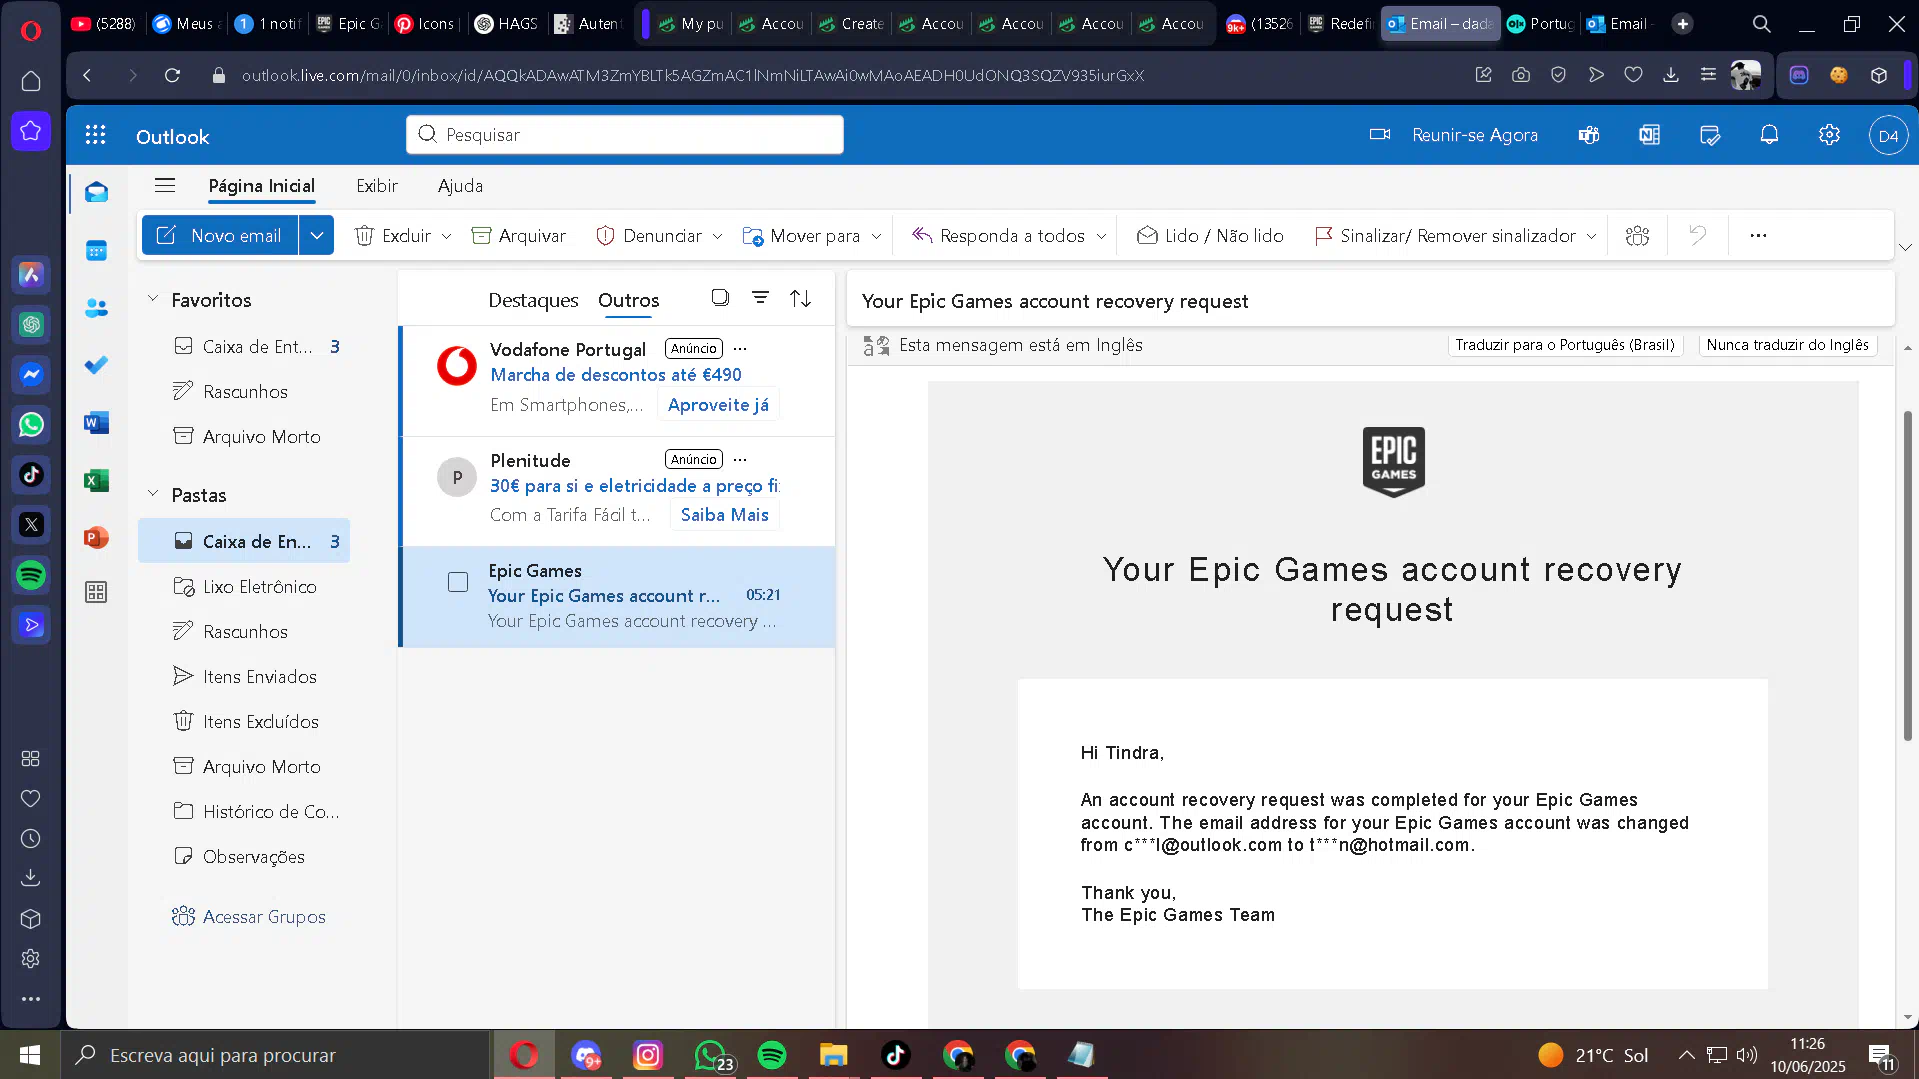
Task: Open My Day calendar-check icon
Action: point(1710,135)
